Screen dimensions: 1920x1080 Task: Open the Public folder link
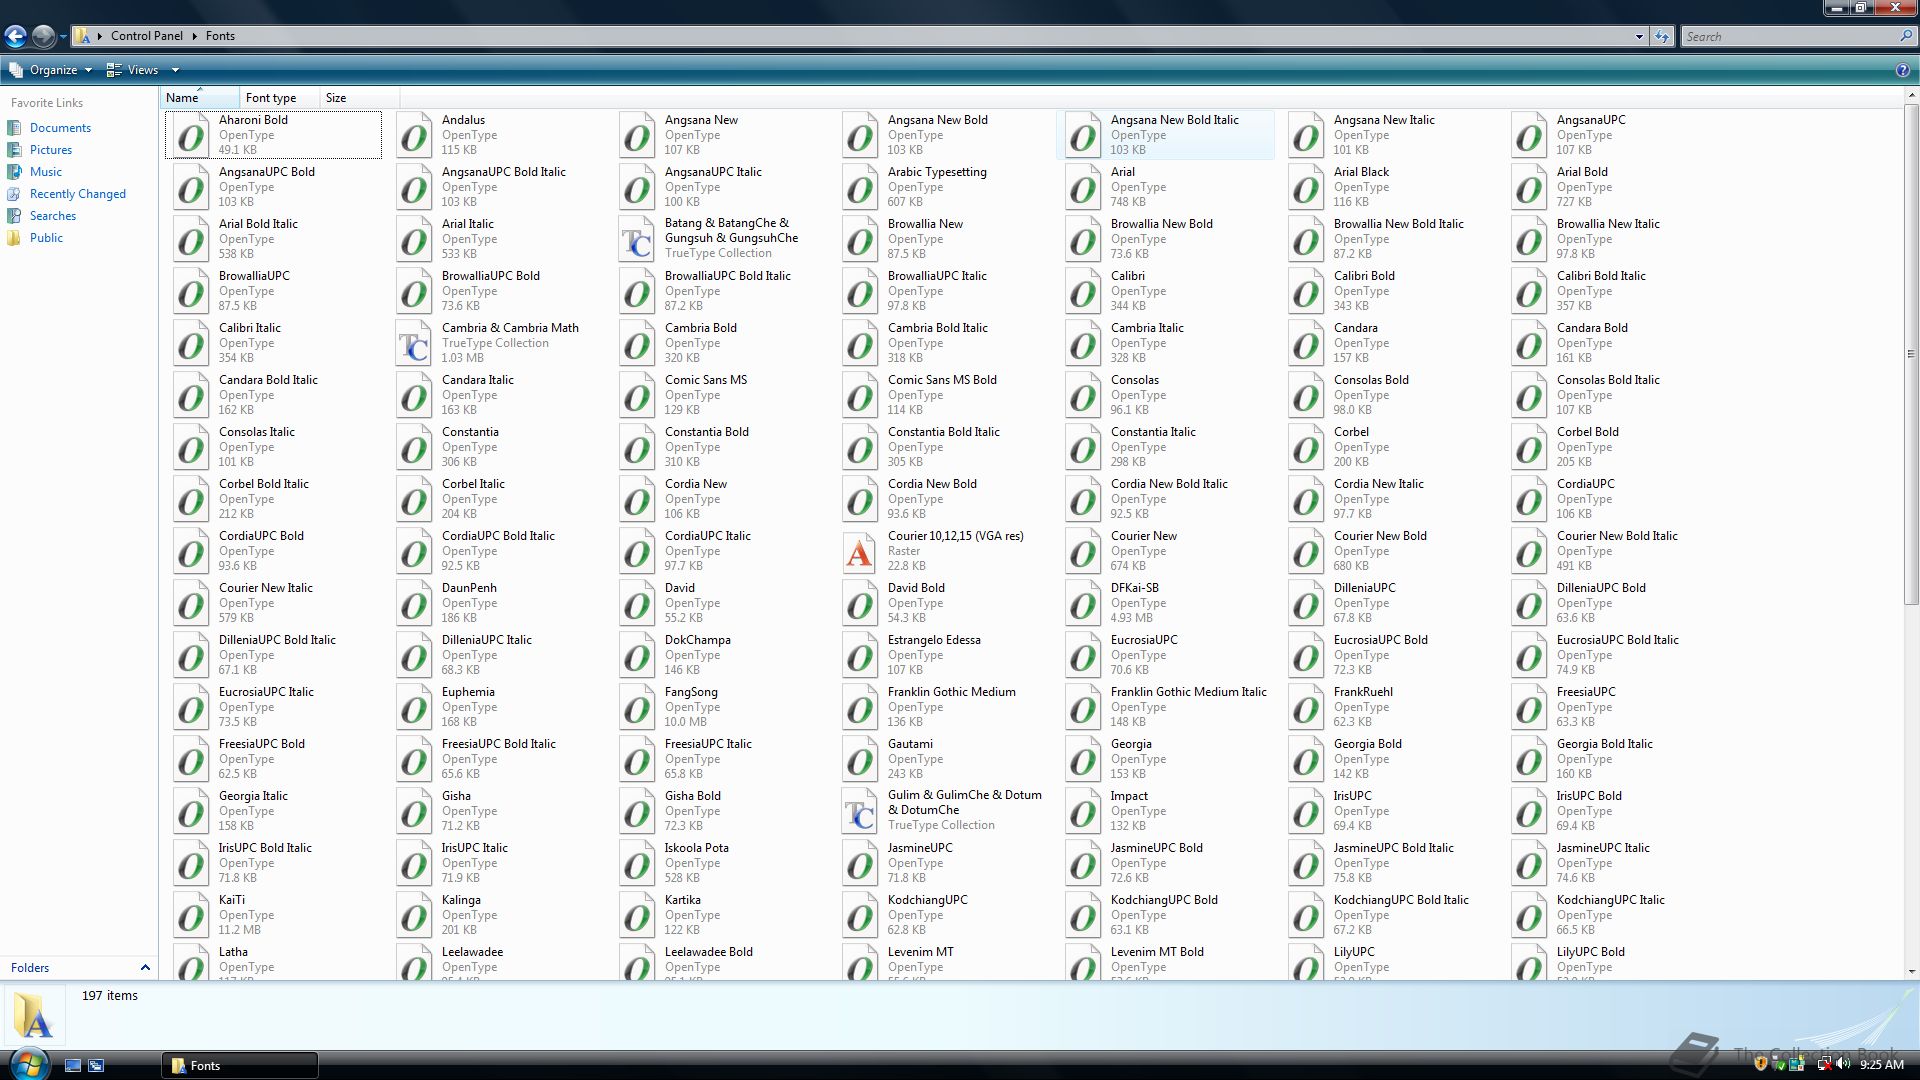pyautogui.click(x=46, y=238)
